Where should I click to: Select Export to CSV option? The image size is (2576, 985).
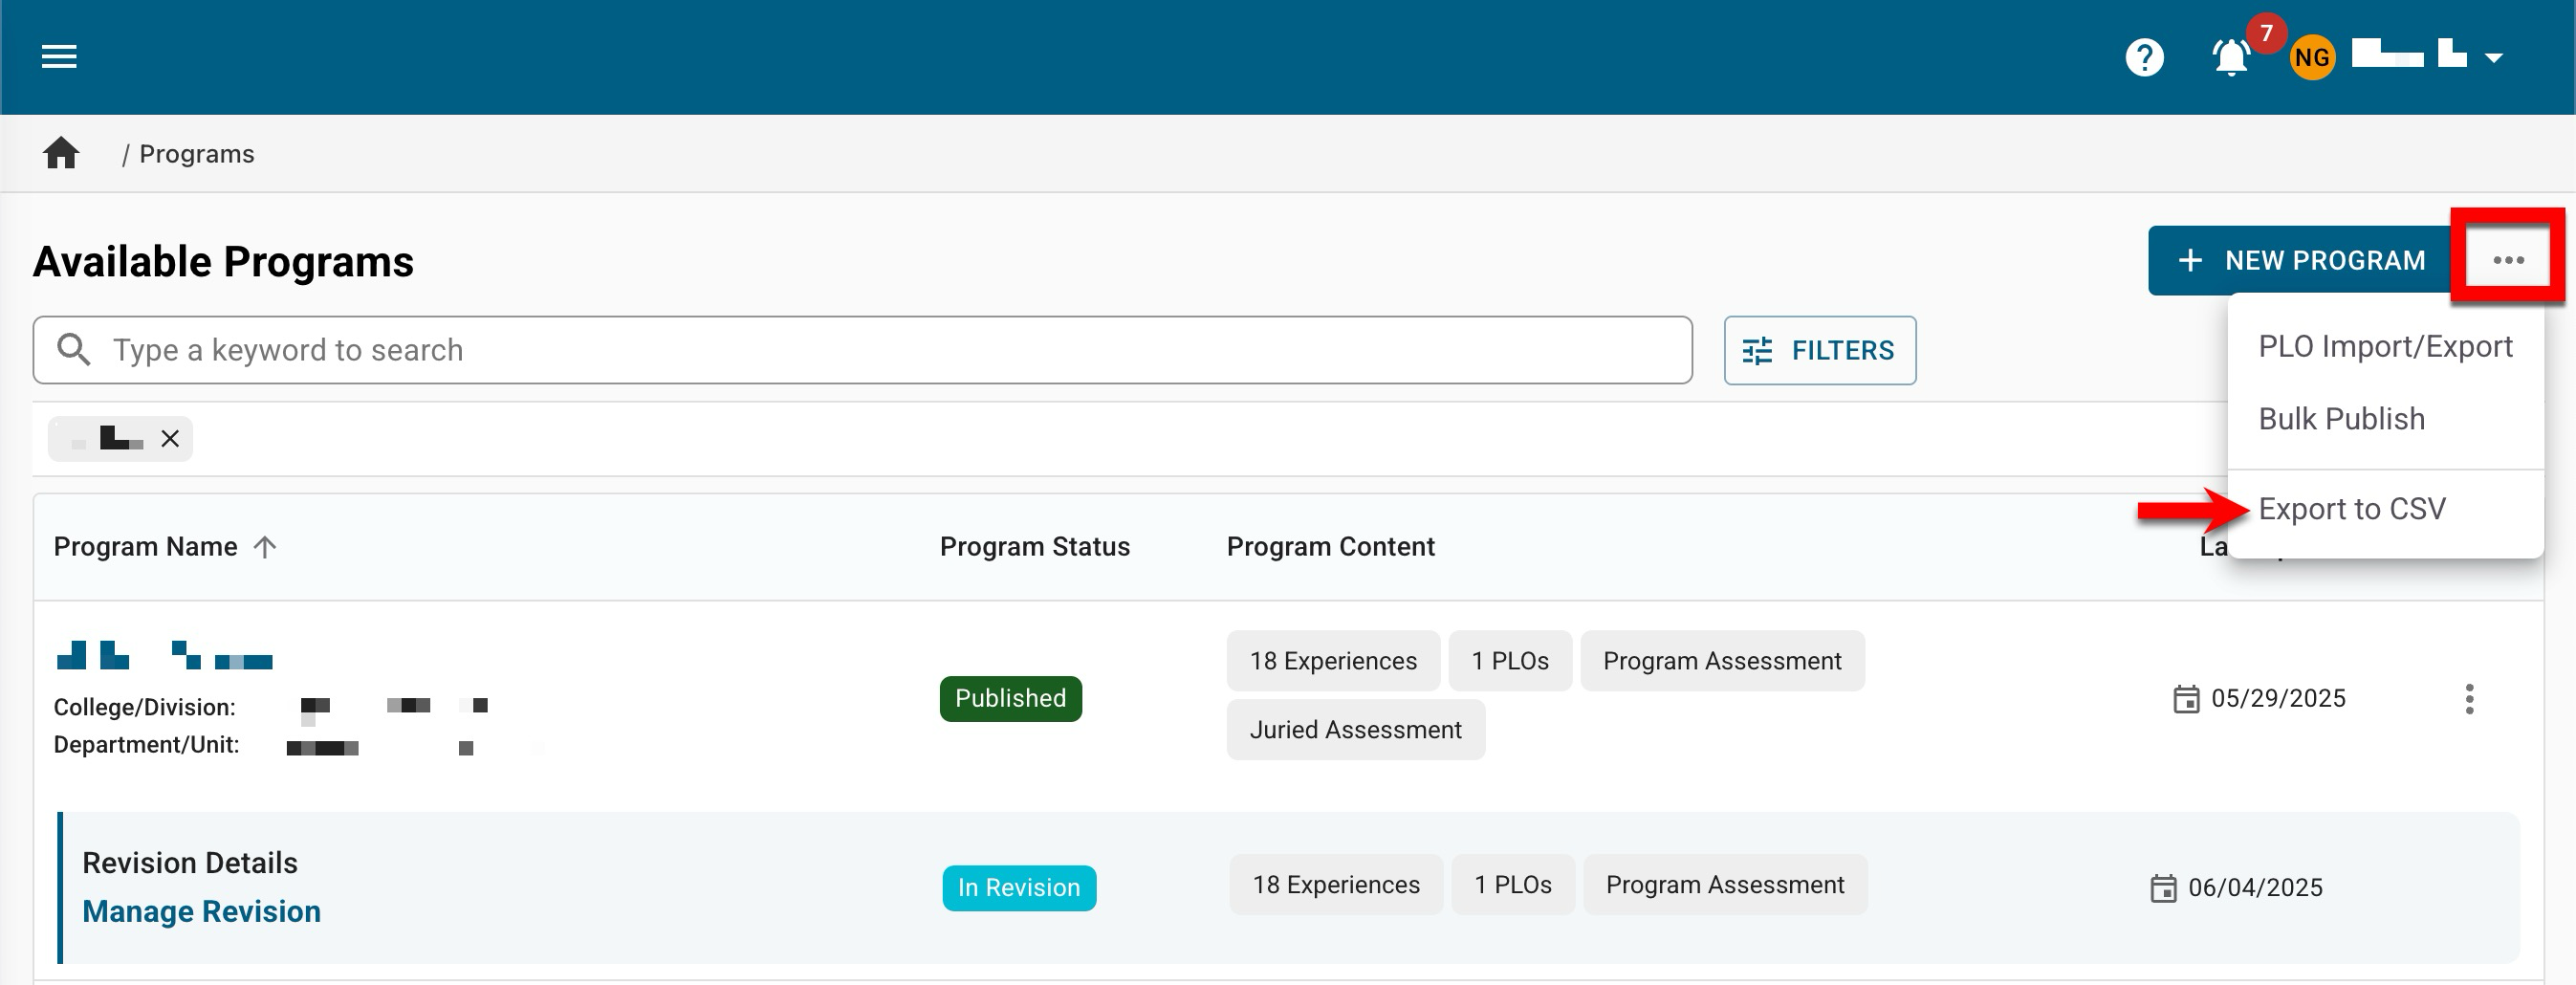point(2351,509)
